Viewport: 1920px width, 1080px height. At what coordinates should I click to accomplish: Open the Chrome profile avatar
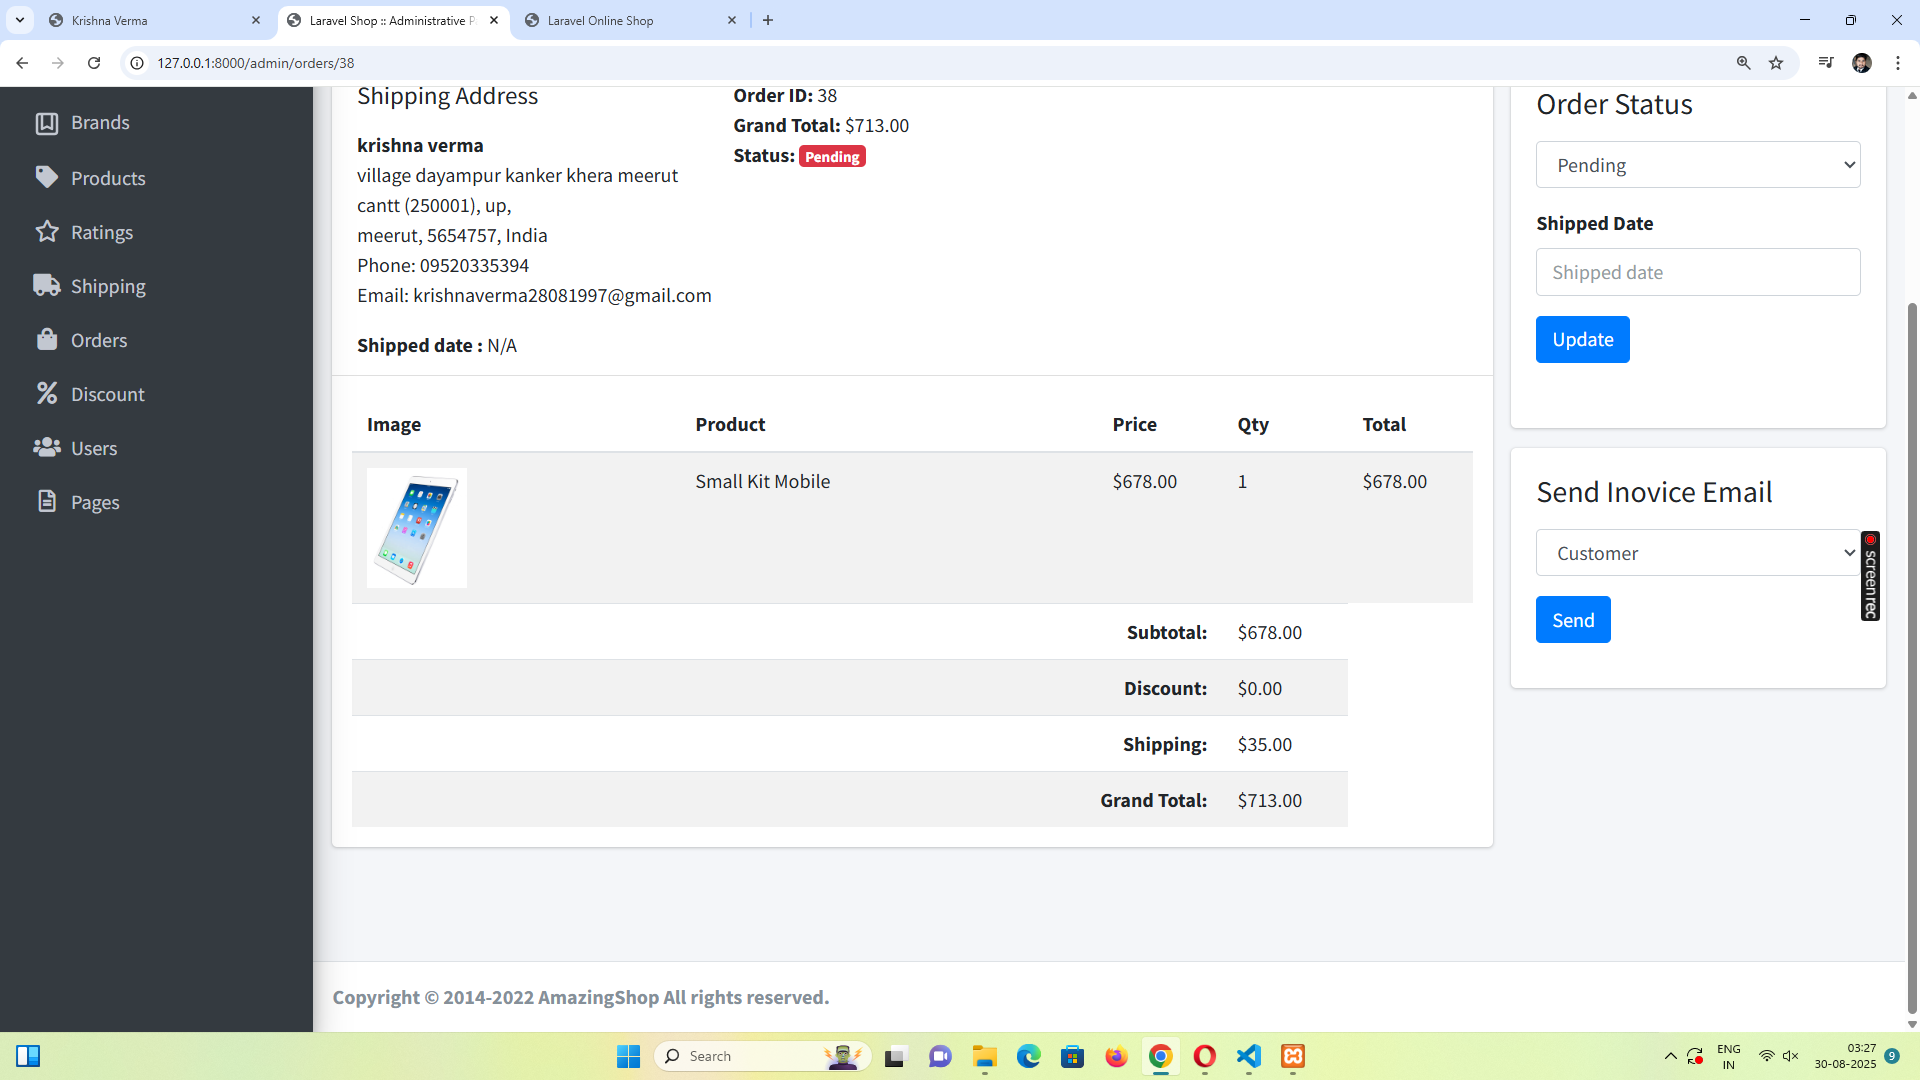pos(1862,63)
